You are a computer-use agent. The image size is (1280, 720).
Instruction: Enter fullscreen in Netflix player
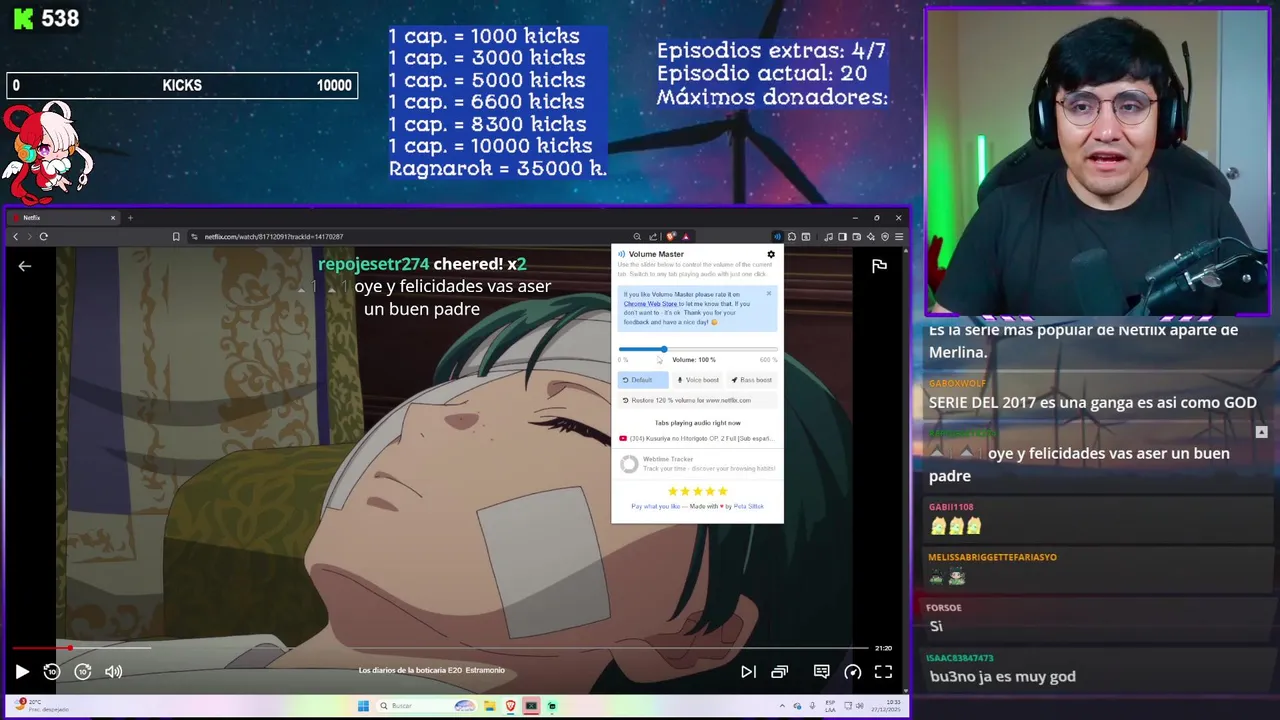(x=883, y=672)
